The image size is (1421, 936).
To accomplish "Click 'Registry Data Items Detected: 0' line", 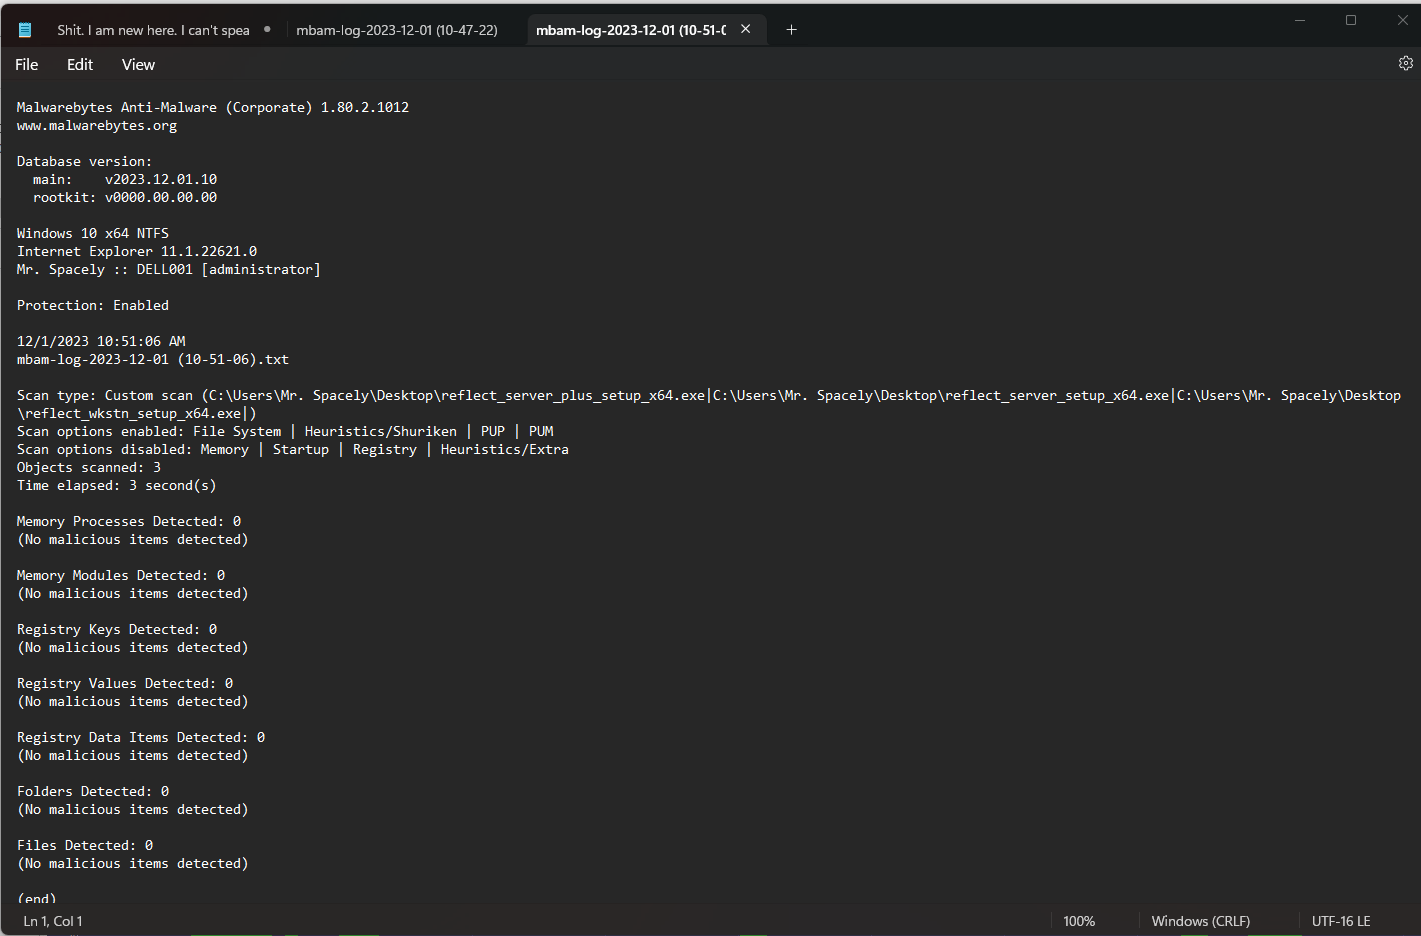I will [x=141, y=737].
